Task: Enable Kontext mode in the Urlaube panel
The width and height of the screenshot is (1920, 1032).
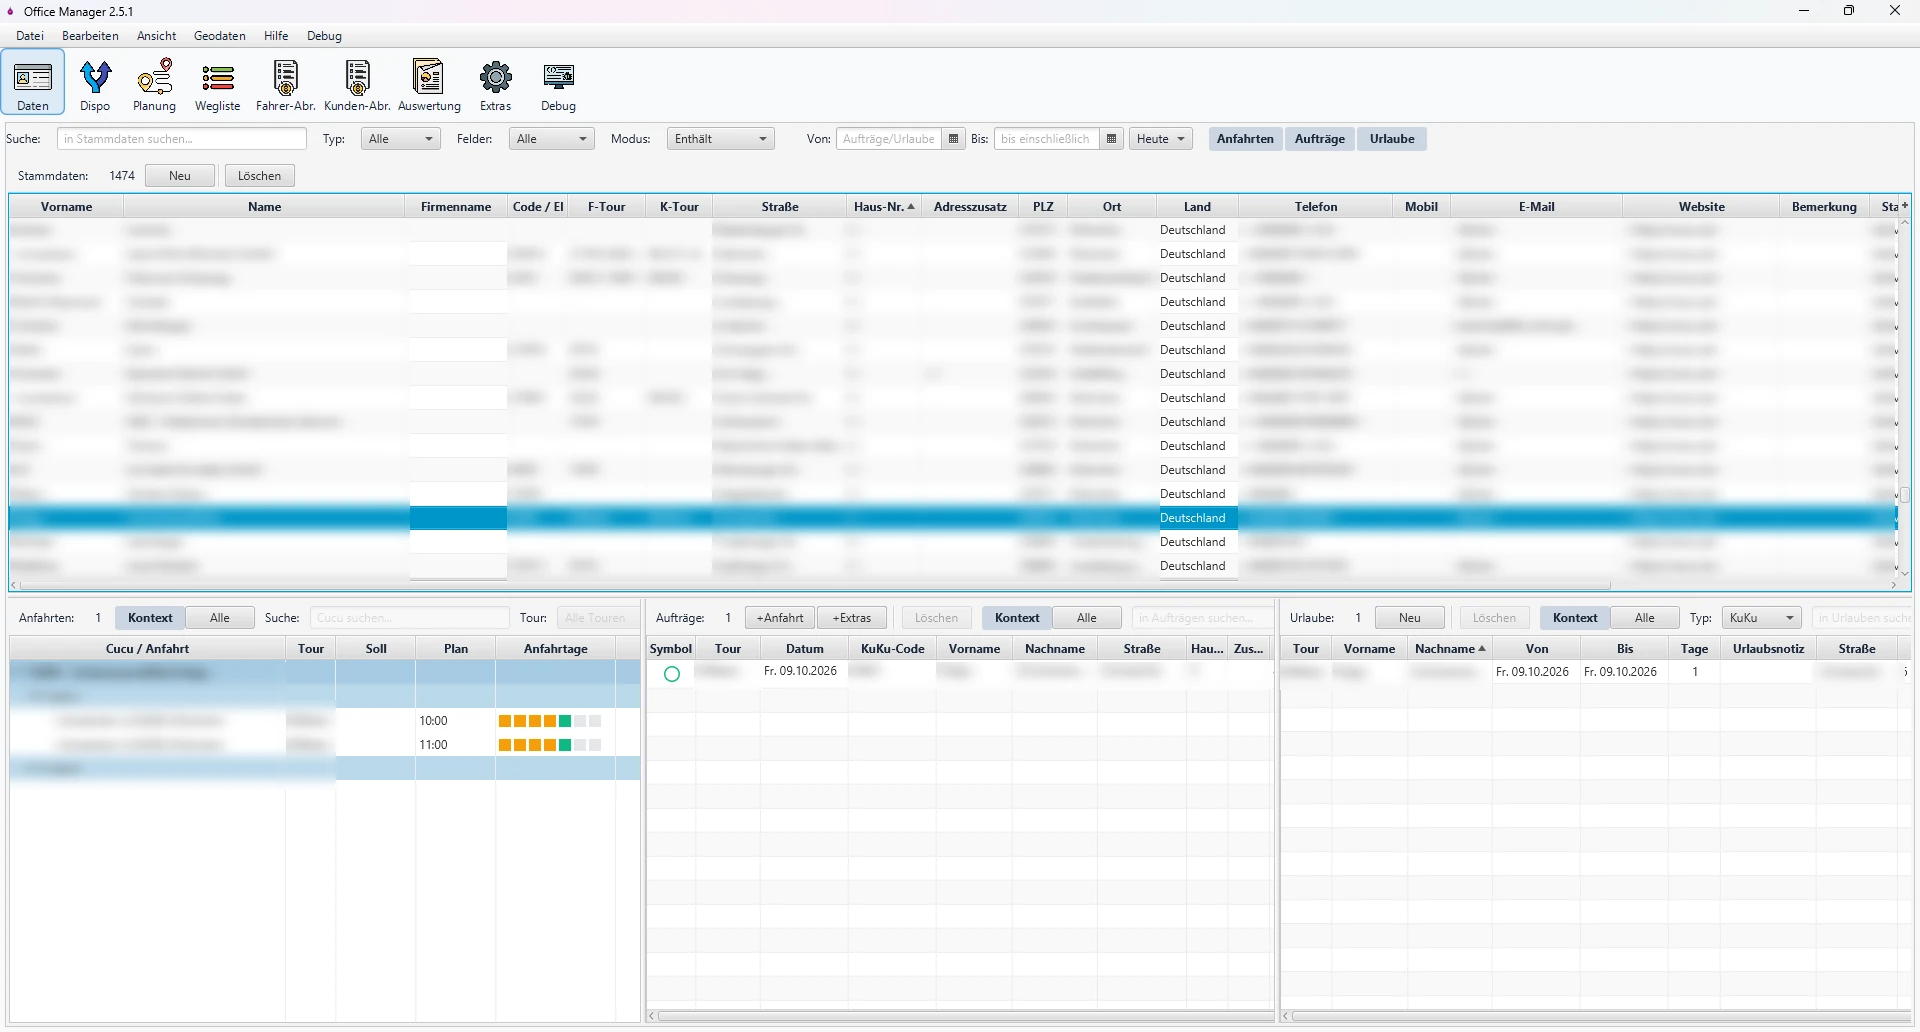Action: [1575, 618]
